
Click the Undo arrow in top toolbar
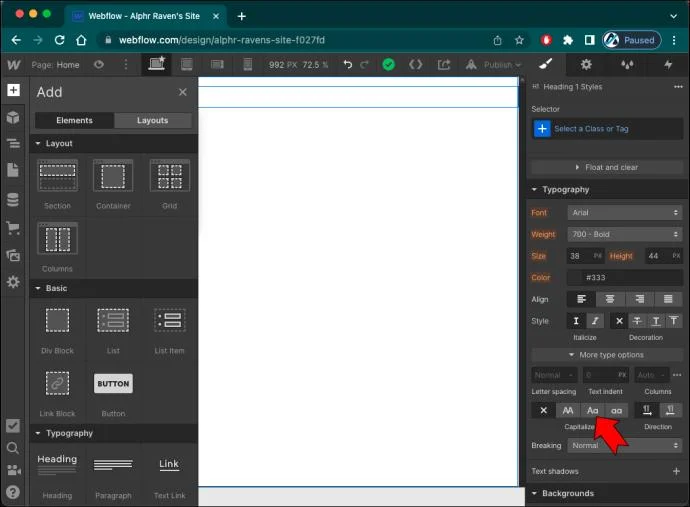tap(348, 65)
